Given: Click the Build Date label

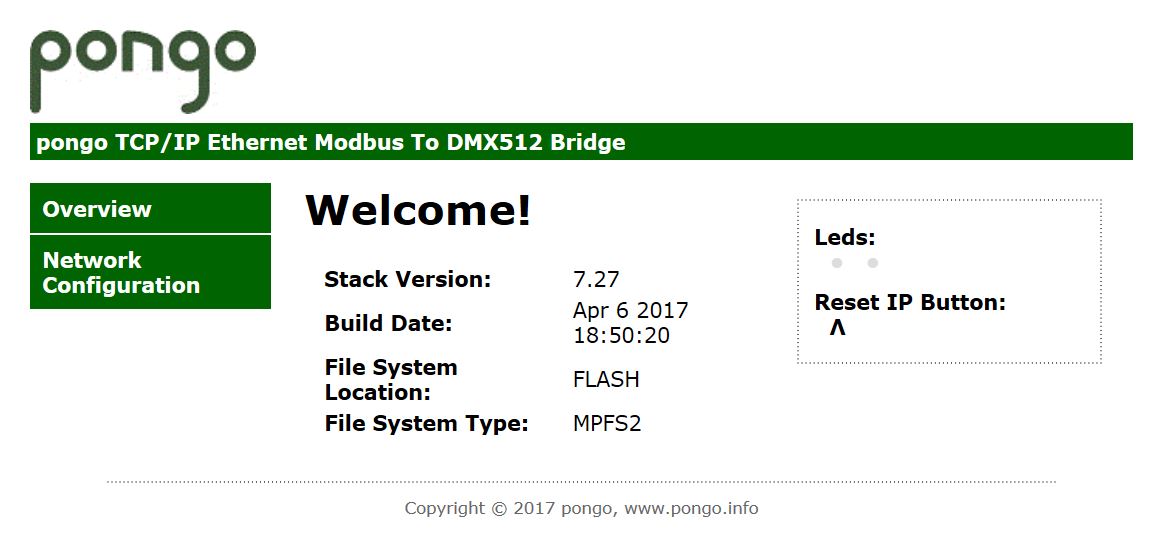Looking at the screenshot, I should 388,324.
